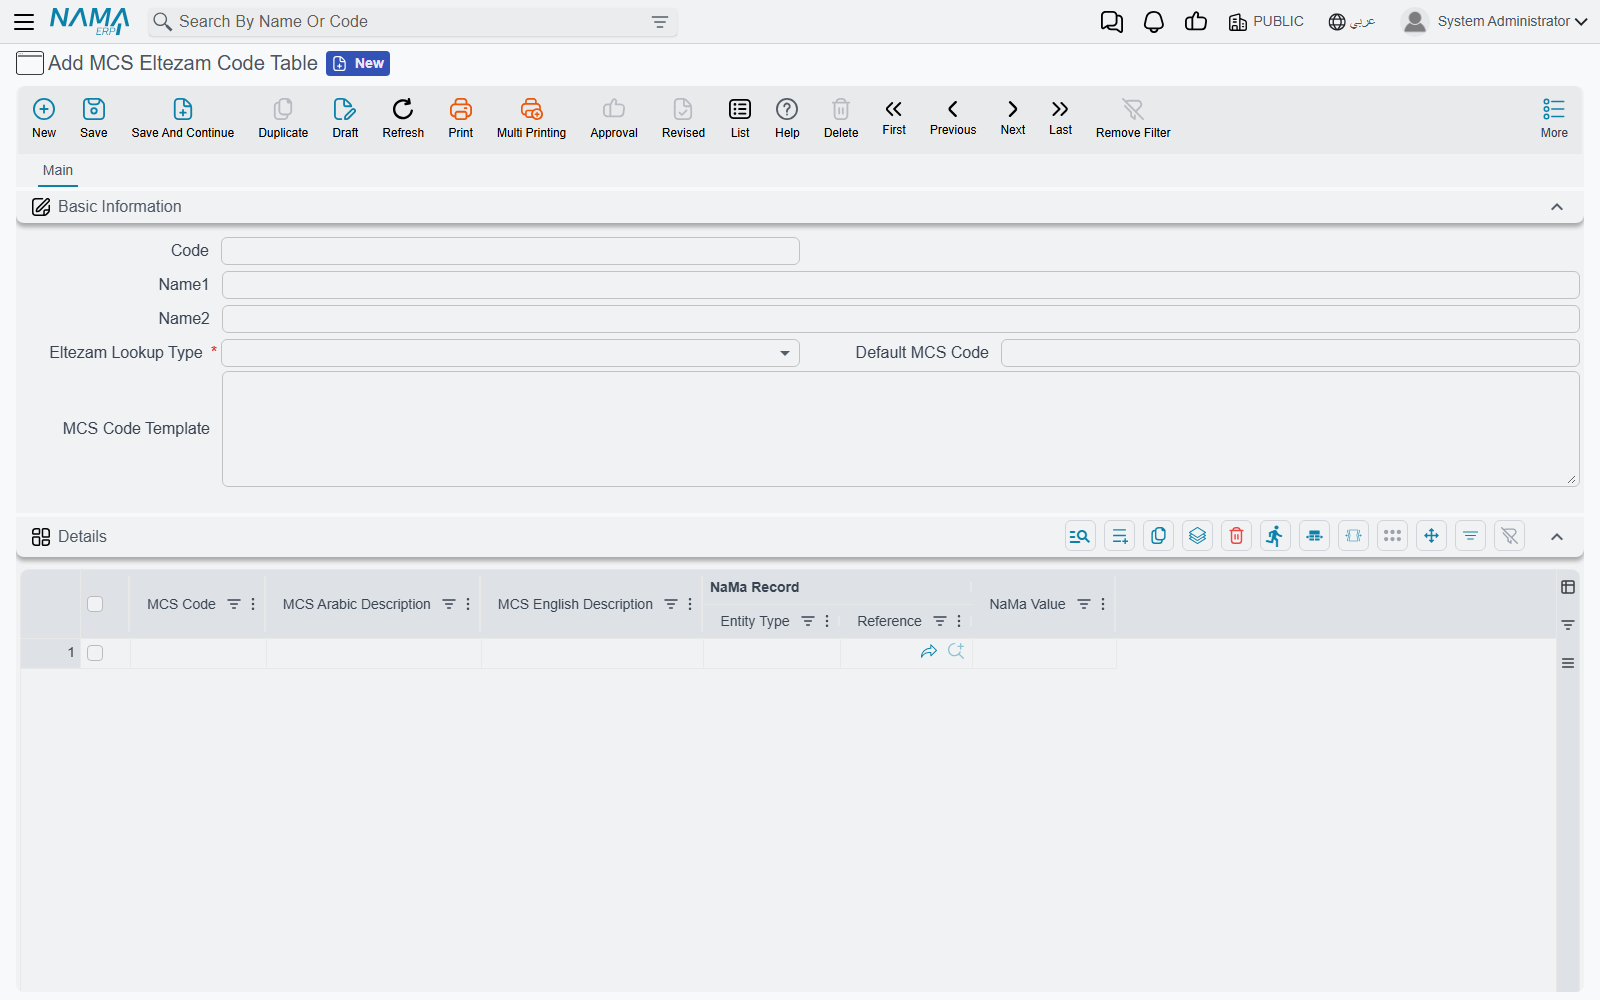Screen dimensions: 1600x1000
Task: Open Help from toolbar
Action: (787, 118)
